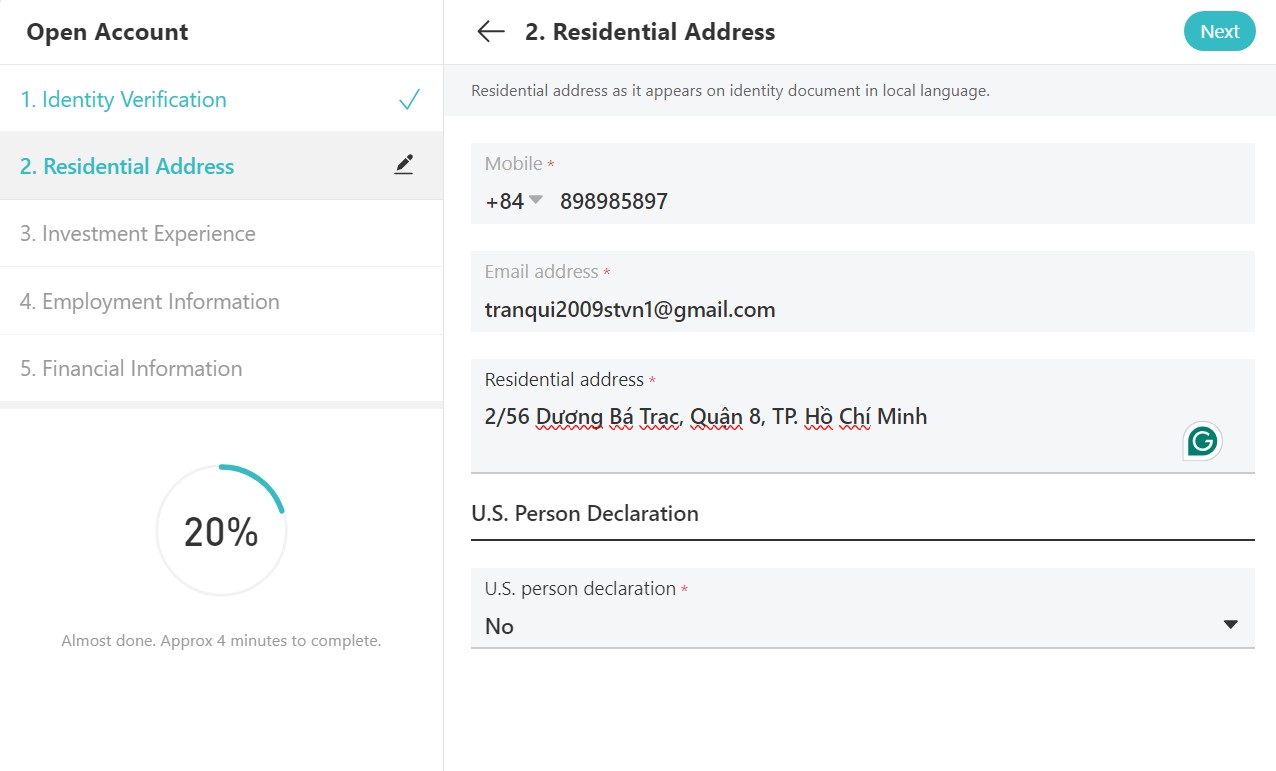Image resolution: width=1276 pixels, height=771 pixels.
Task: Click the email address input field
Action: 862,291
